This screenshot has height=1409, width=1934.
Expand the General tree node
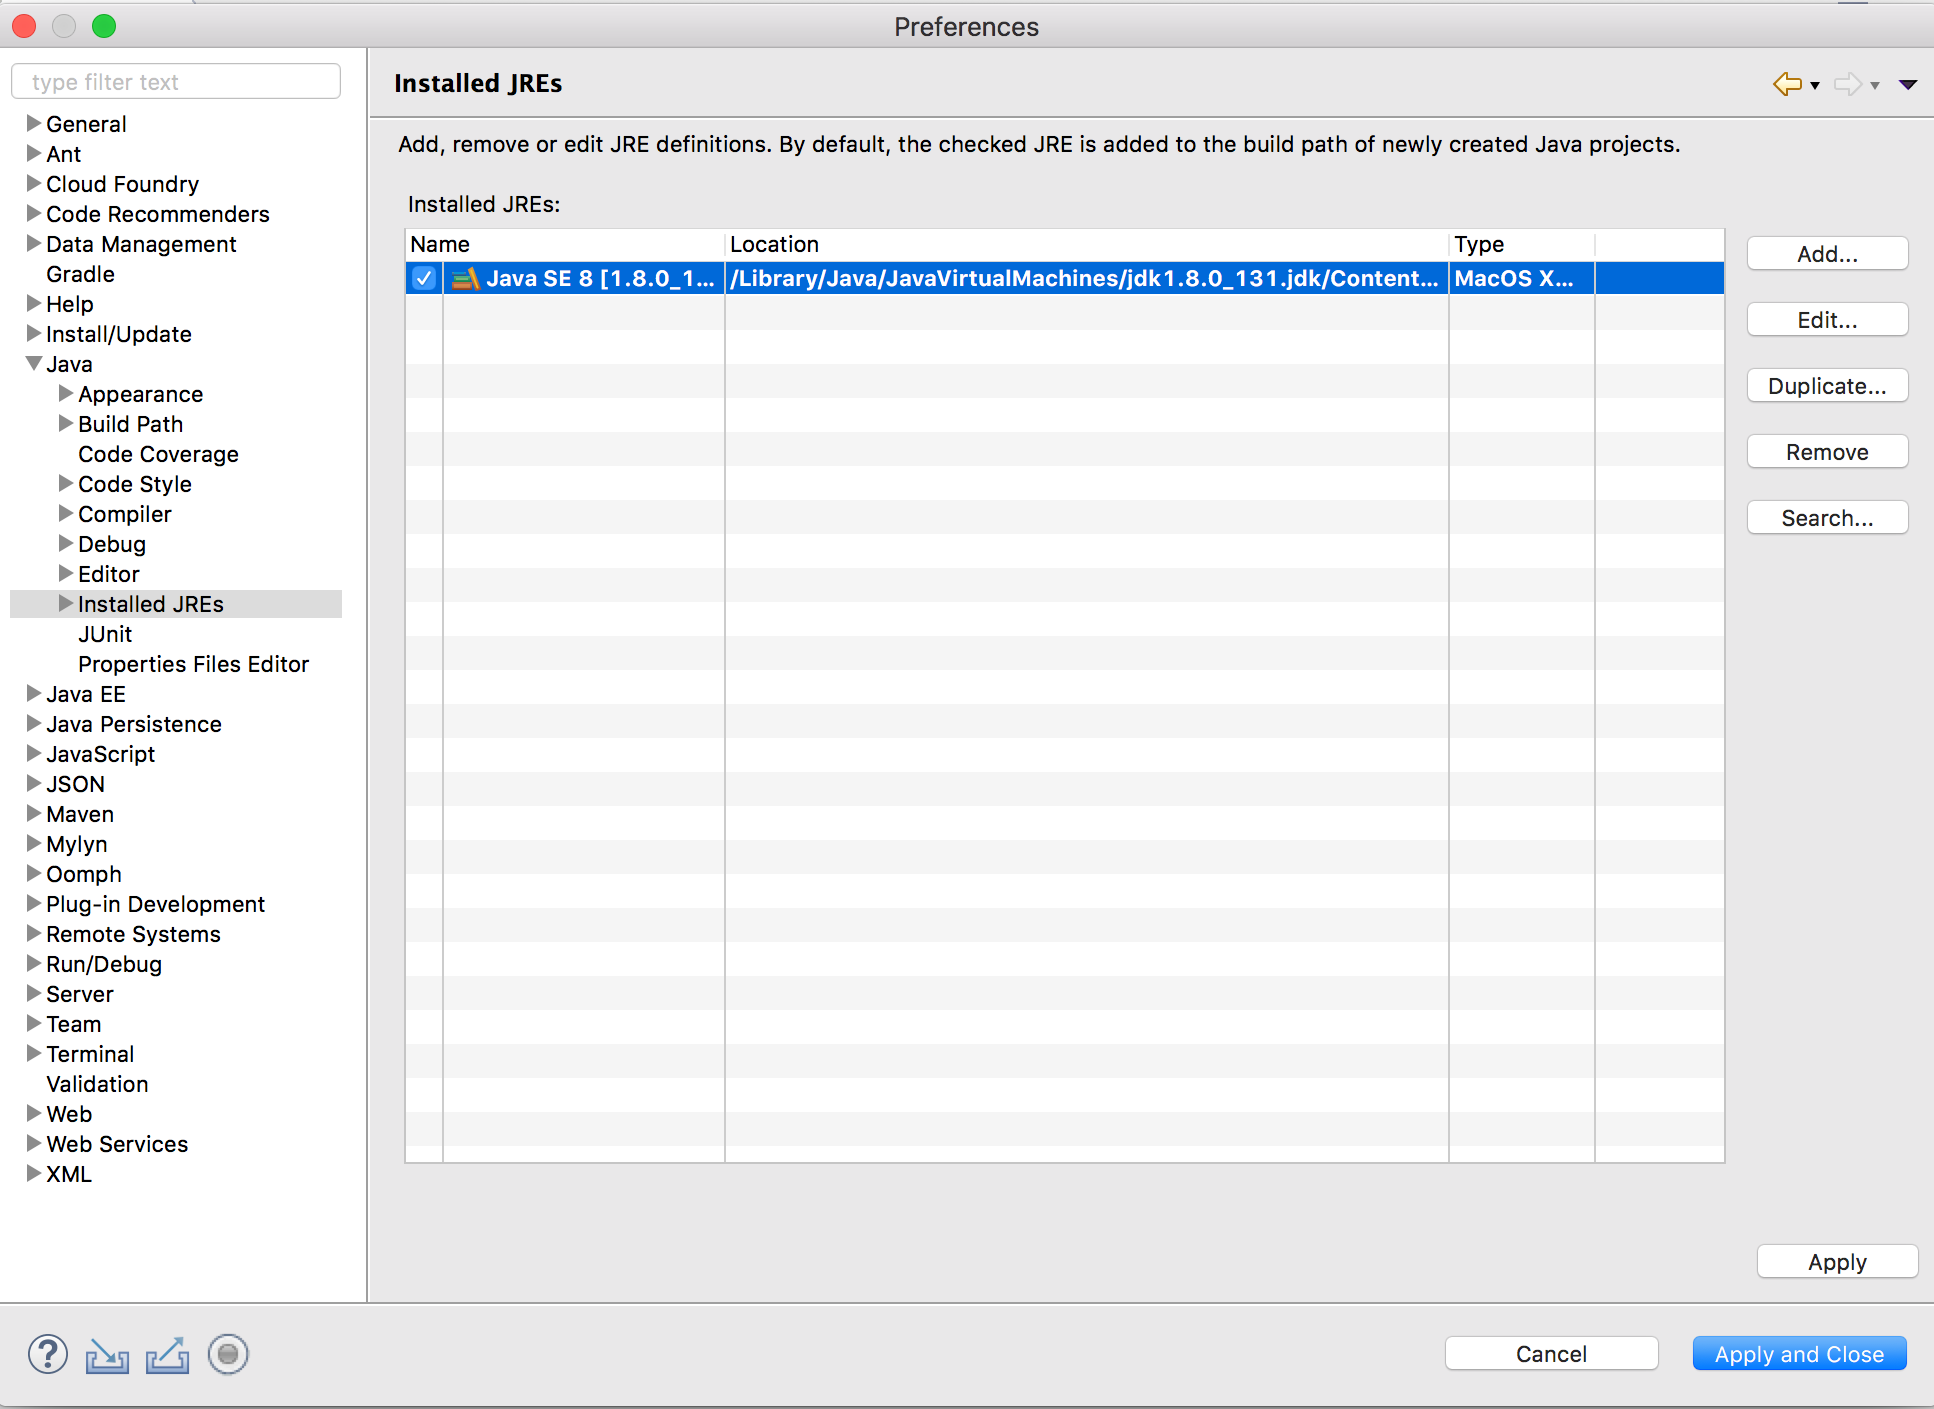coord(34,123)
